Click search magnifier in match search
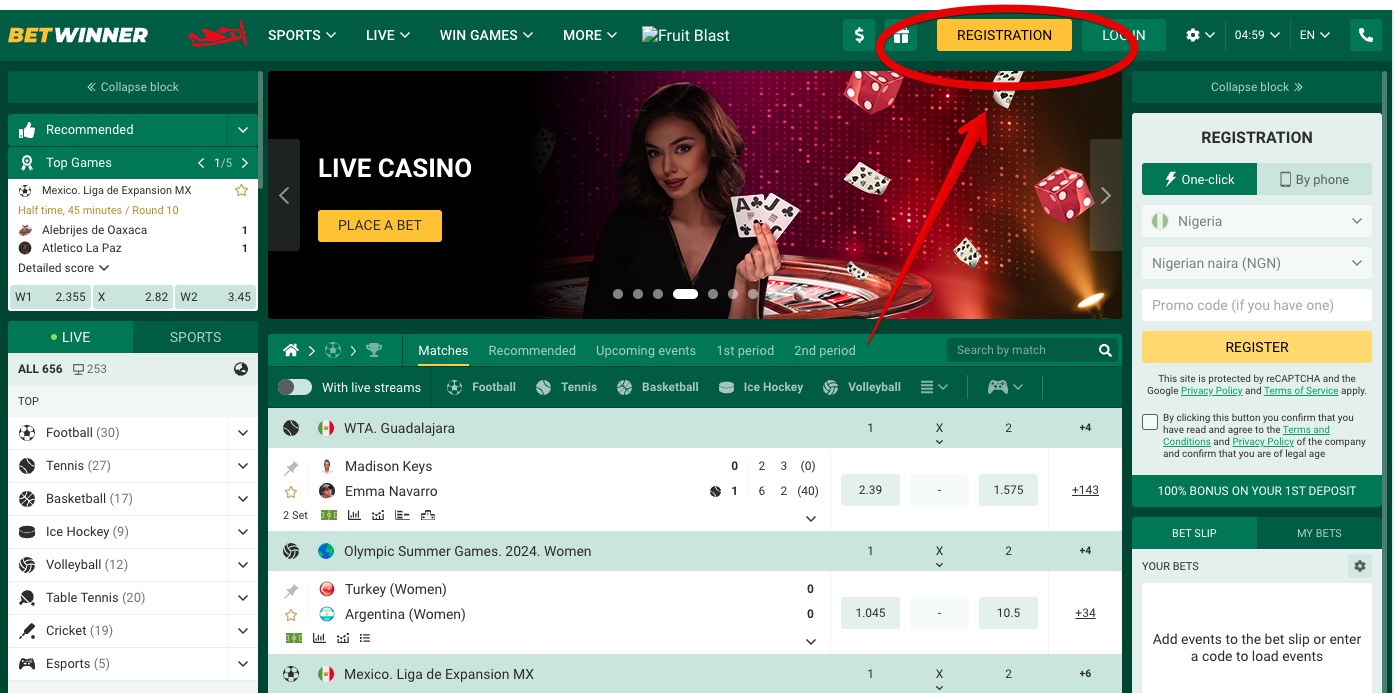1395x693 pixels. click(1105, 350)
